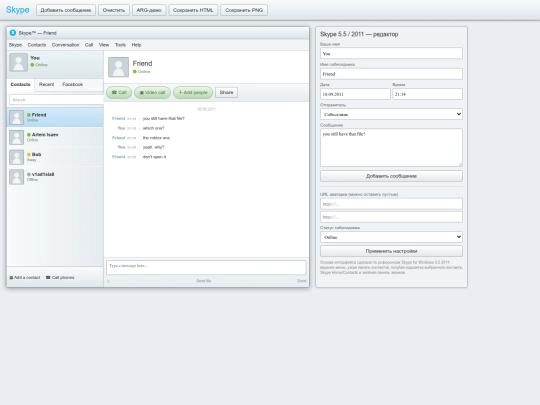Image resolution: width=540 pixels, height=405 pixels.
Task: Click the green dot next to Artem Isaev
Action: 29,135
